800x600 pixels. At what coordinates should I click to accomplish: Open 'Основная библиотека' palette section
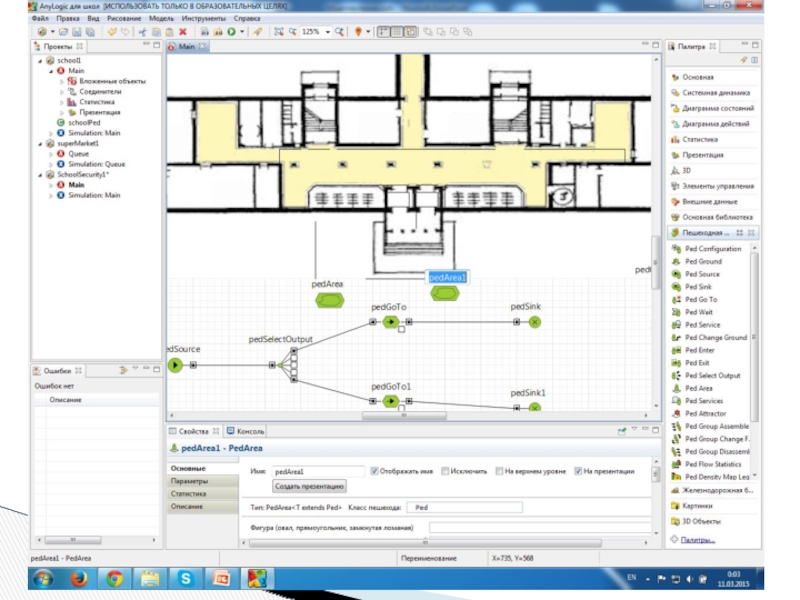pyautogui.click(x=713, y=217)
